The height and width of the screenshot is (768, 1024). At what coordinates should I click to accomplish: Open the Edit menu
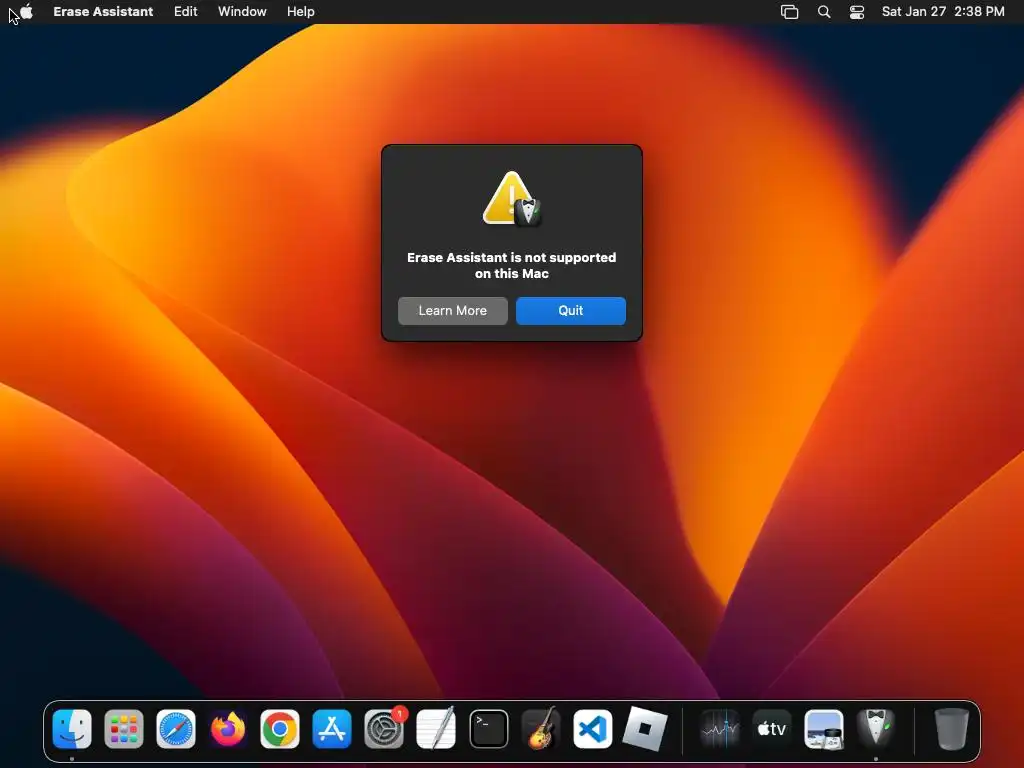pyautogui.click(x=185, y=12)
